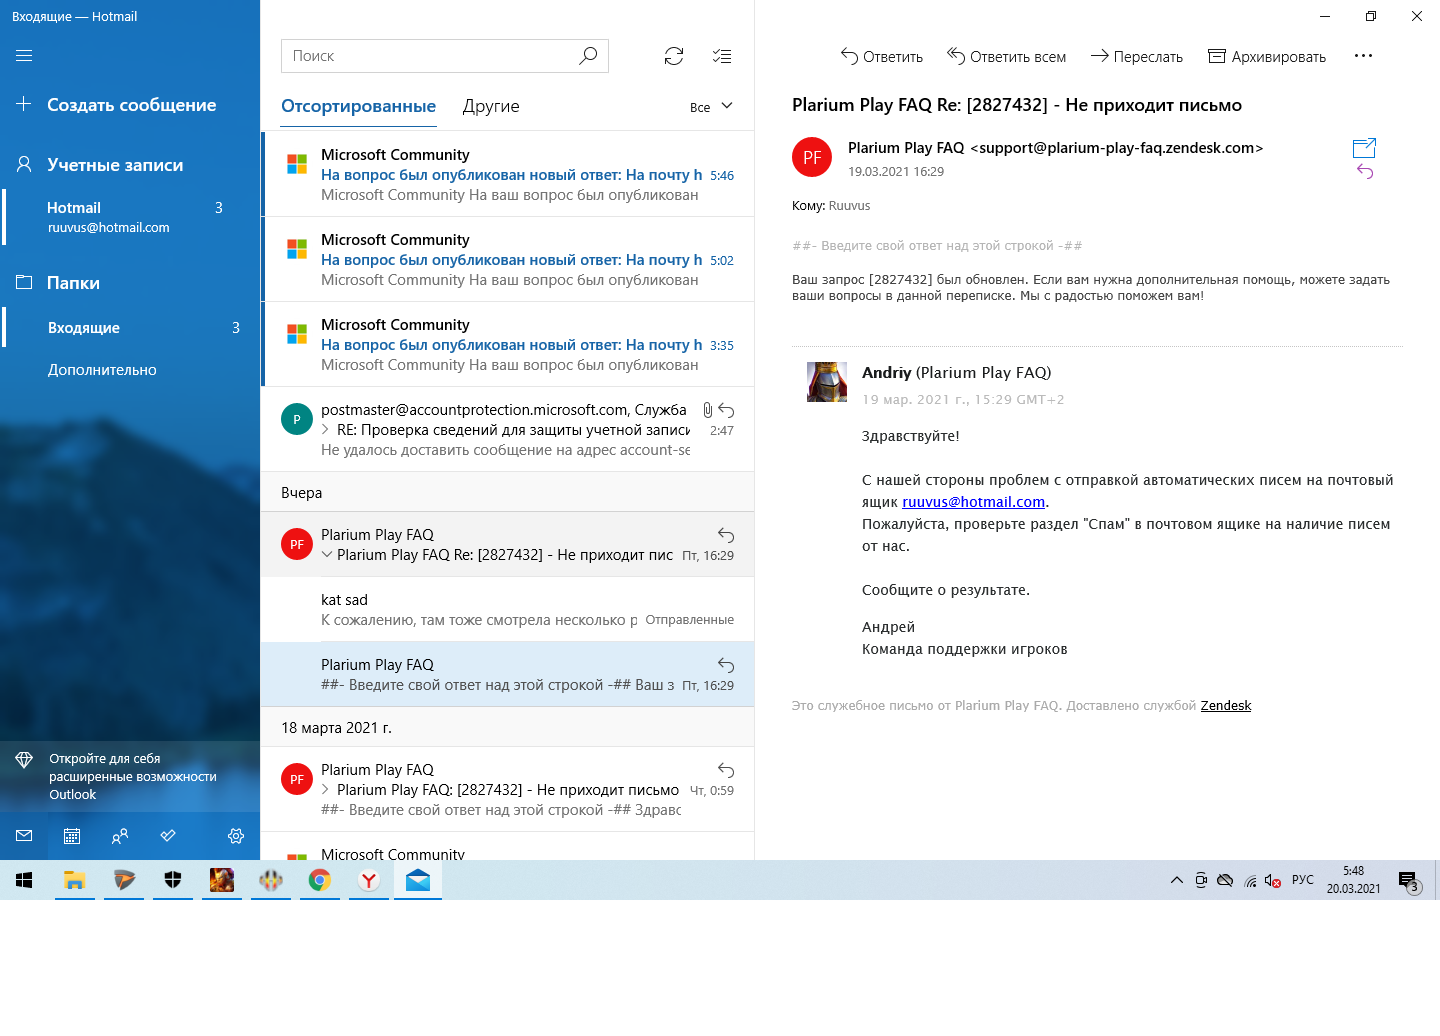1440x1036 pixels.
Task: Click Переслать button
Action: 1136,56
